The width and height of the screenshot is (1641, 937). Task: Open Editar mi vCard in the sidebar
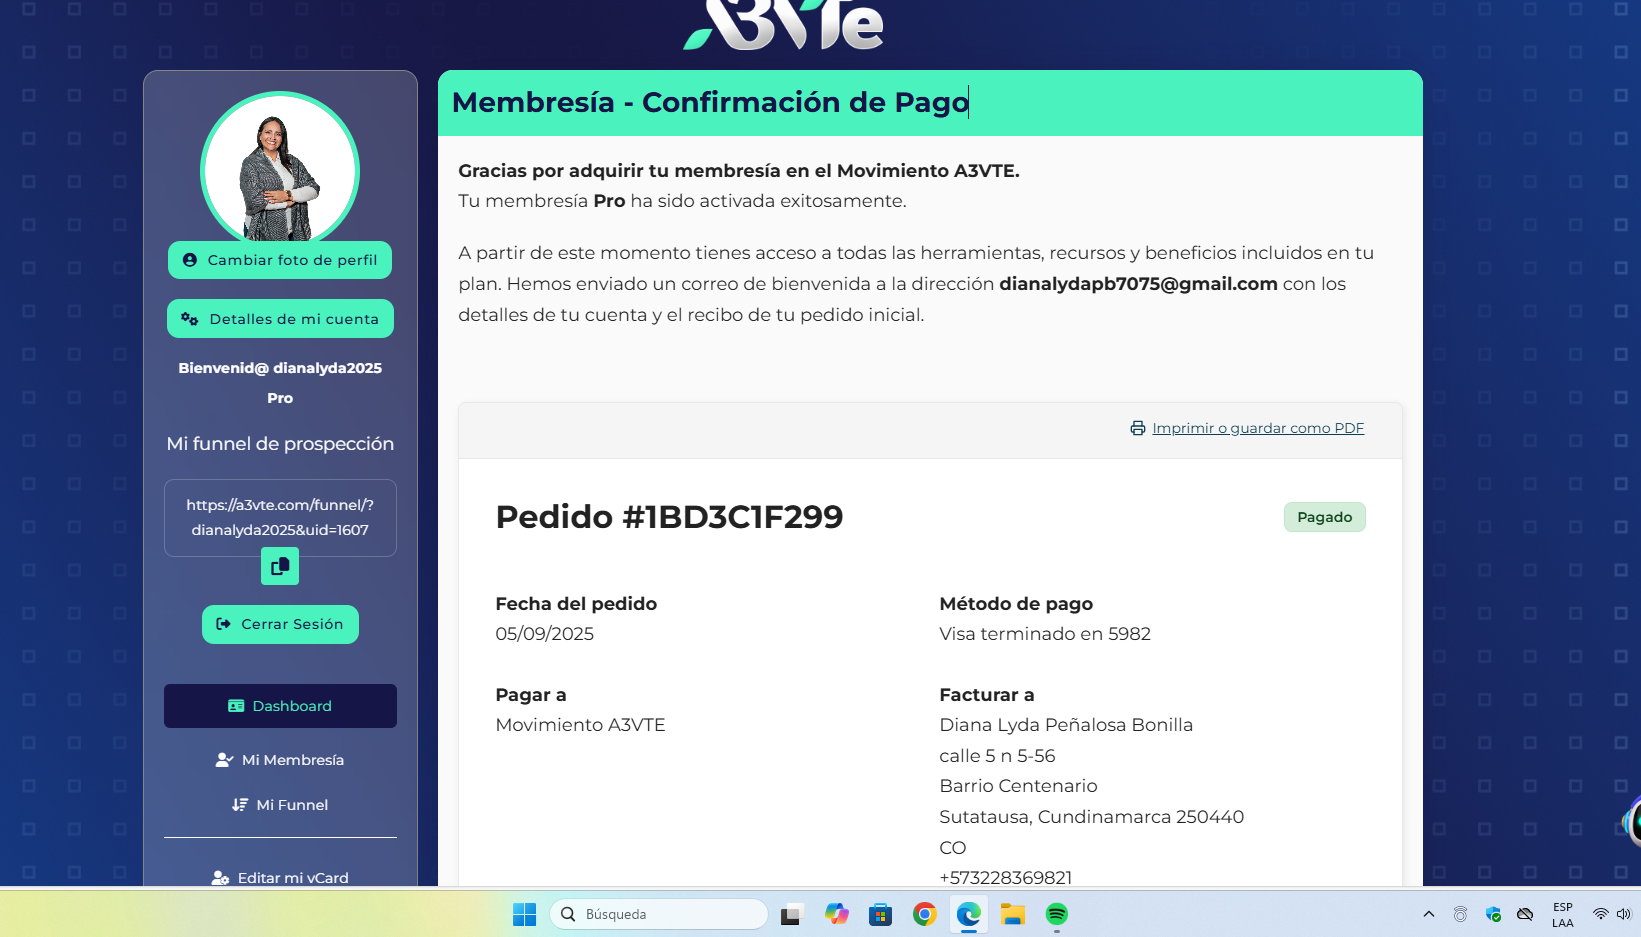(x=280, y=878)
